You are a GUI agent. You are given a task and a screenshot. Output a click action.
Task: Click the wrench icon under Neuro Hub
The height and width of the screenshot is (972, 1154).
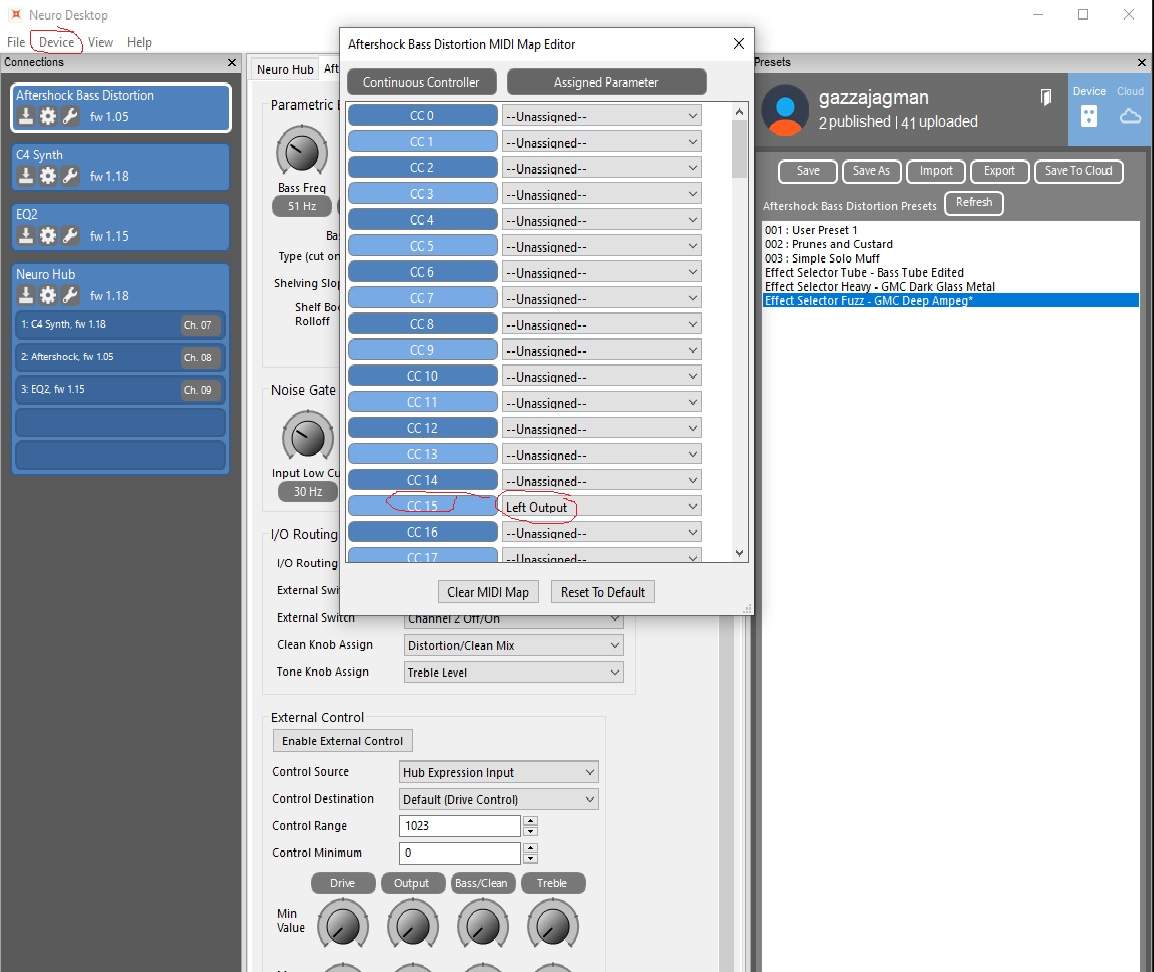[70, 294]
